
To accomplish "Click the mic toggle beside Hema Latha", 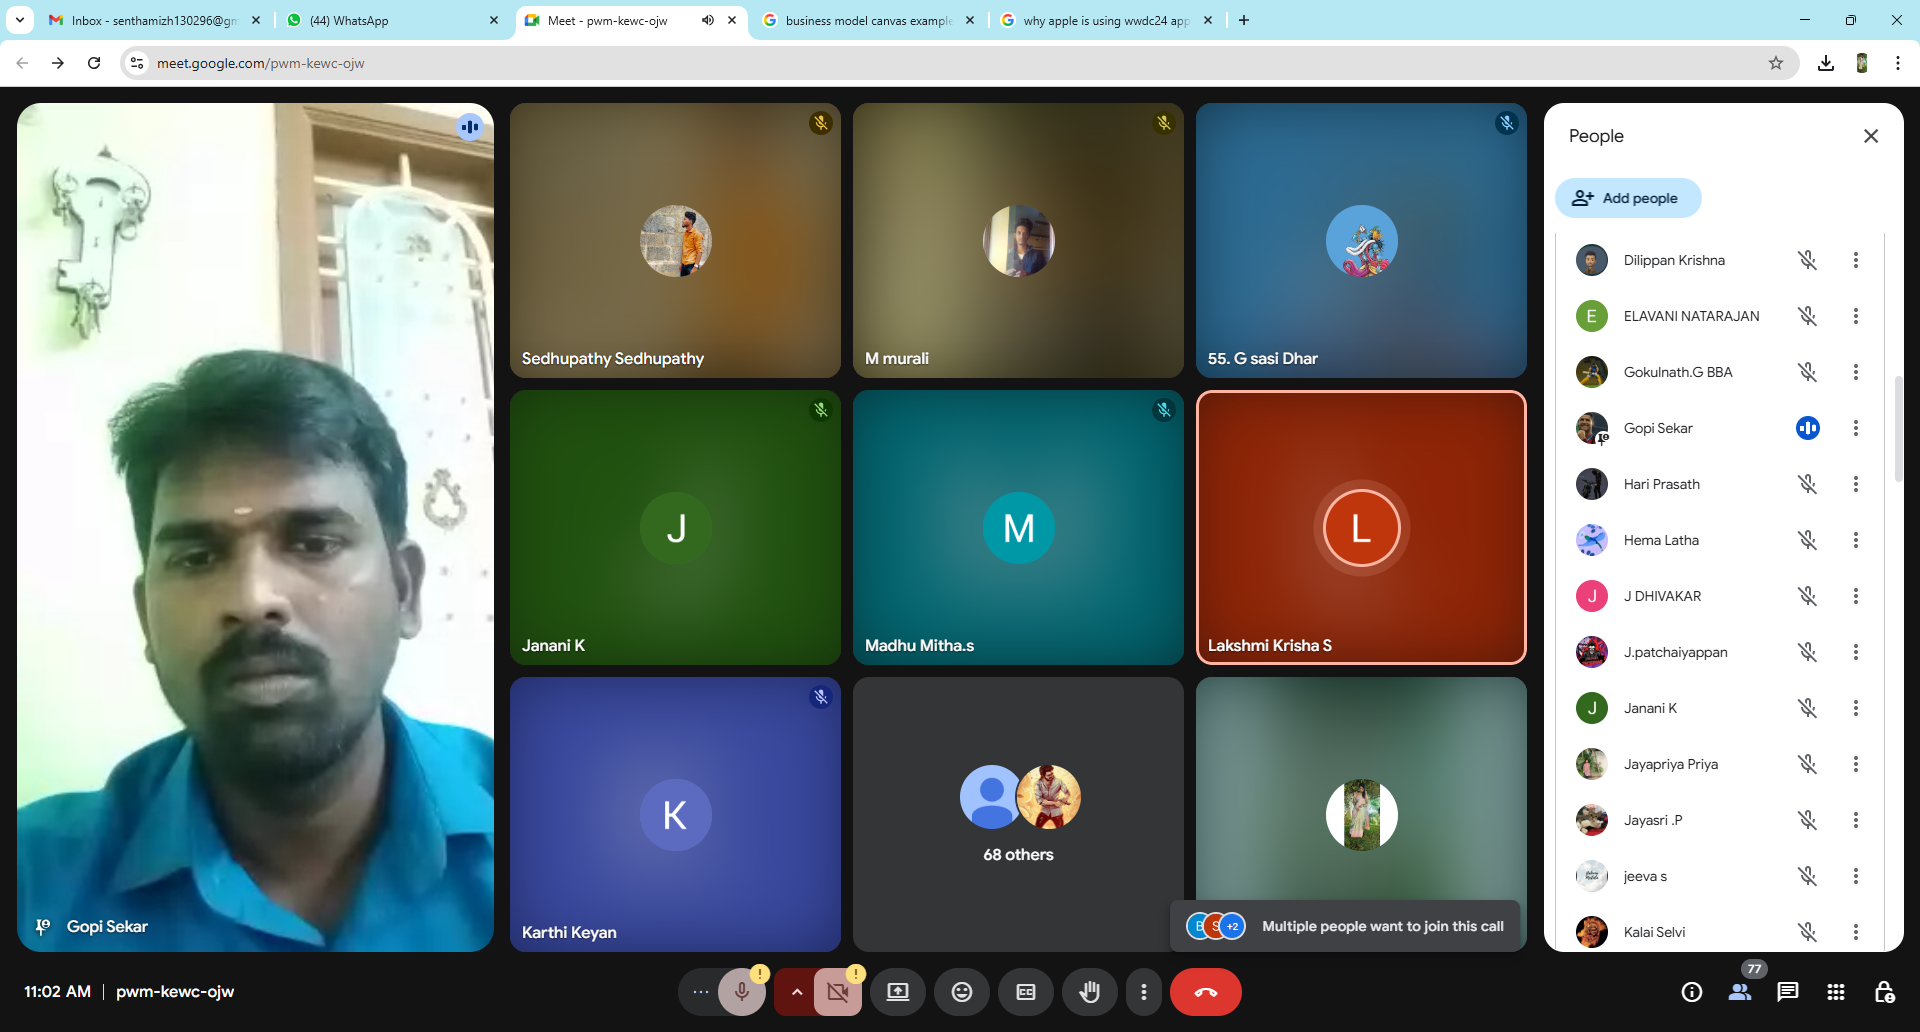I will pos(1807,540).
